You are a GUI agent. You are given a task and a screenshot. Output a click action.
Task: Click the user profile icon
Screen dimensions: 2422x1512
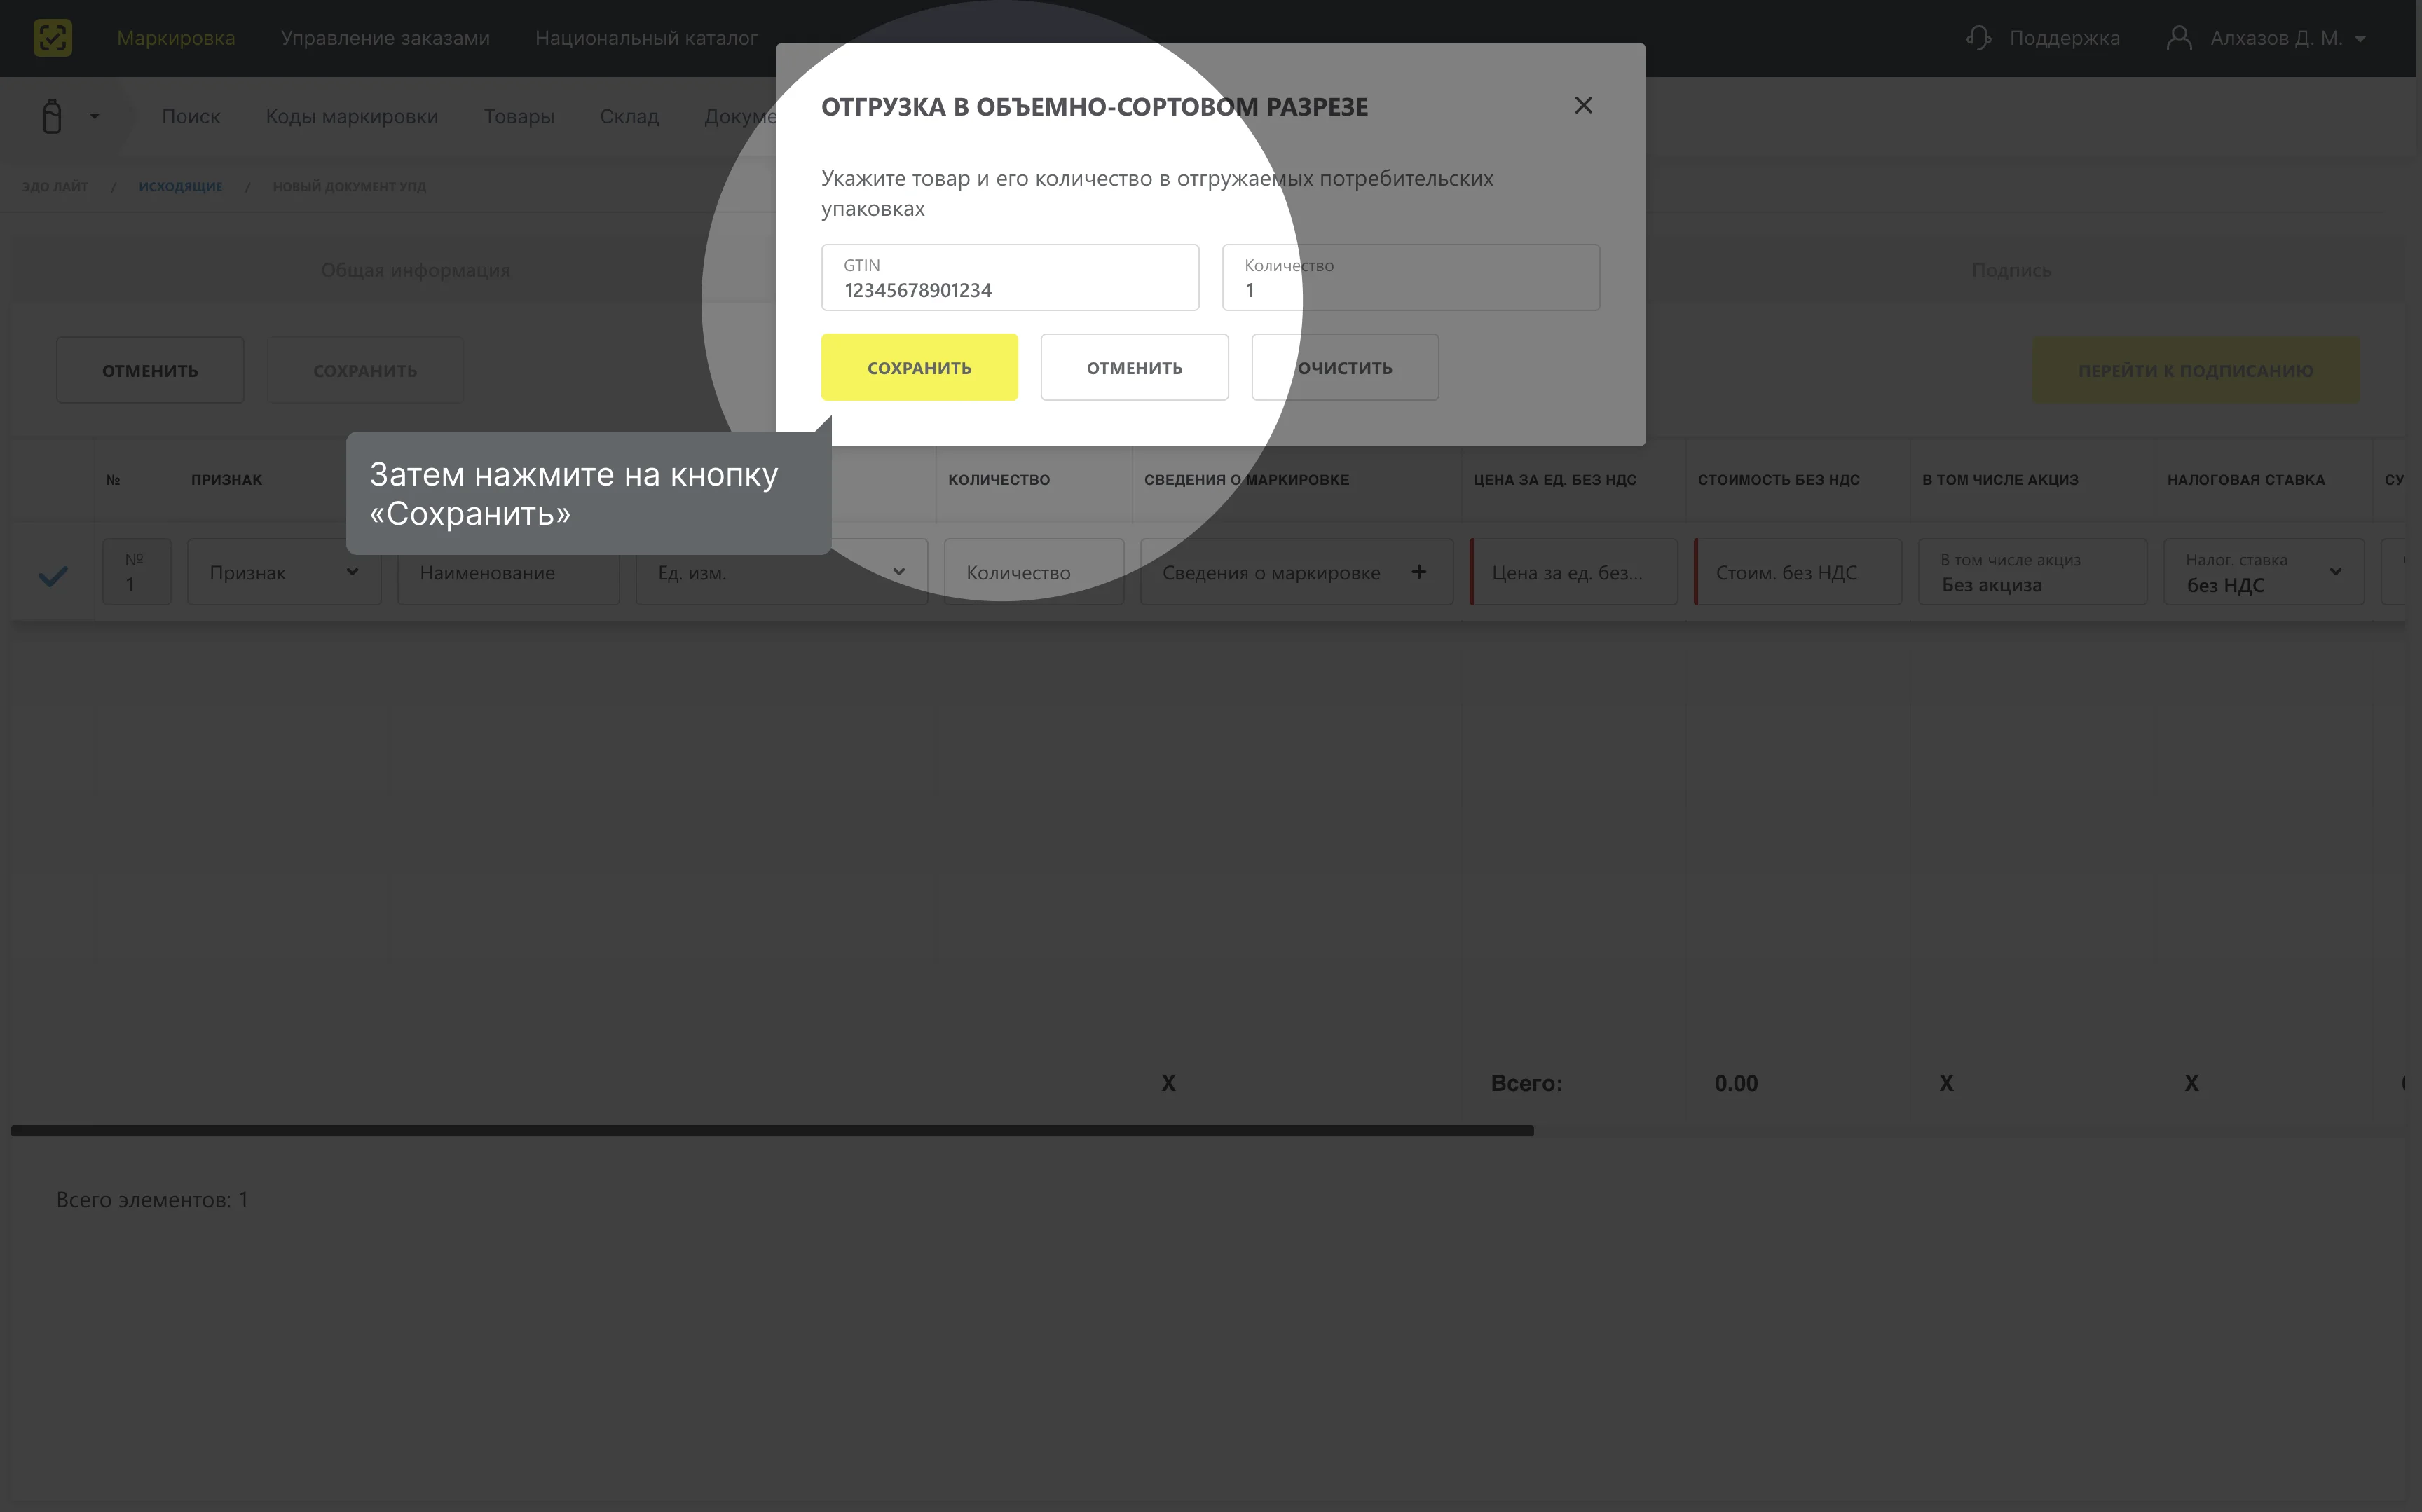click(2178, 38)
